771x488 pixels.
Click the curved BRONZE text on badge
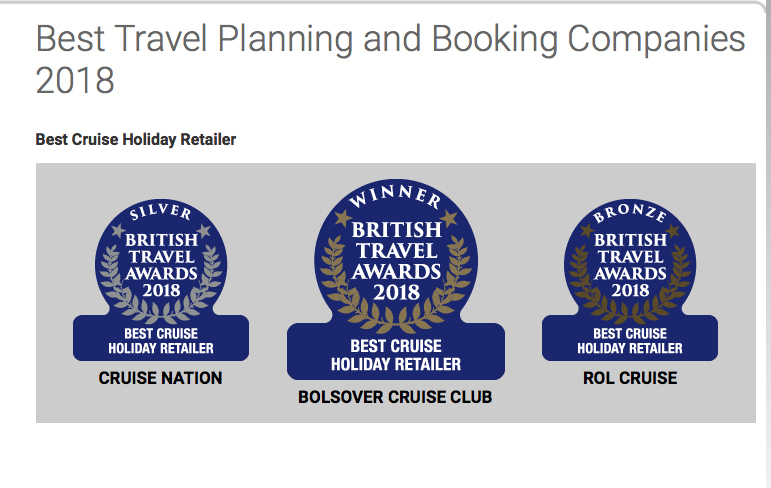coord(629,213)
